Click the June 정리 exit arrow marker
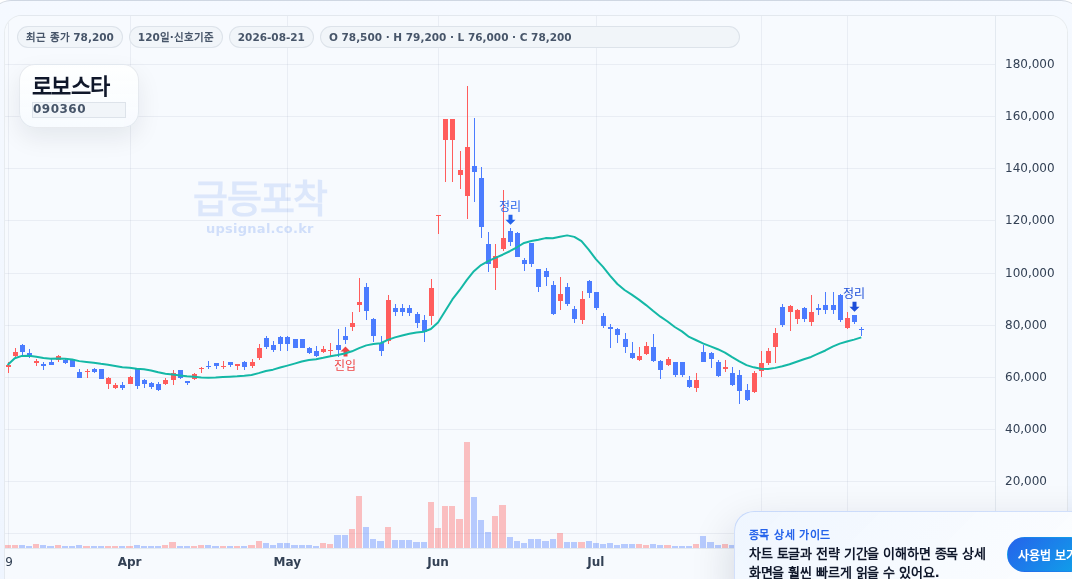1072x579 pixels. [510, 219]
